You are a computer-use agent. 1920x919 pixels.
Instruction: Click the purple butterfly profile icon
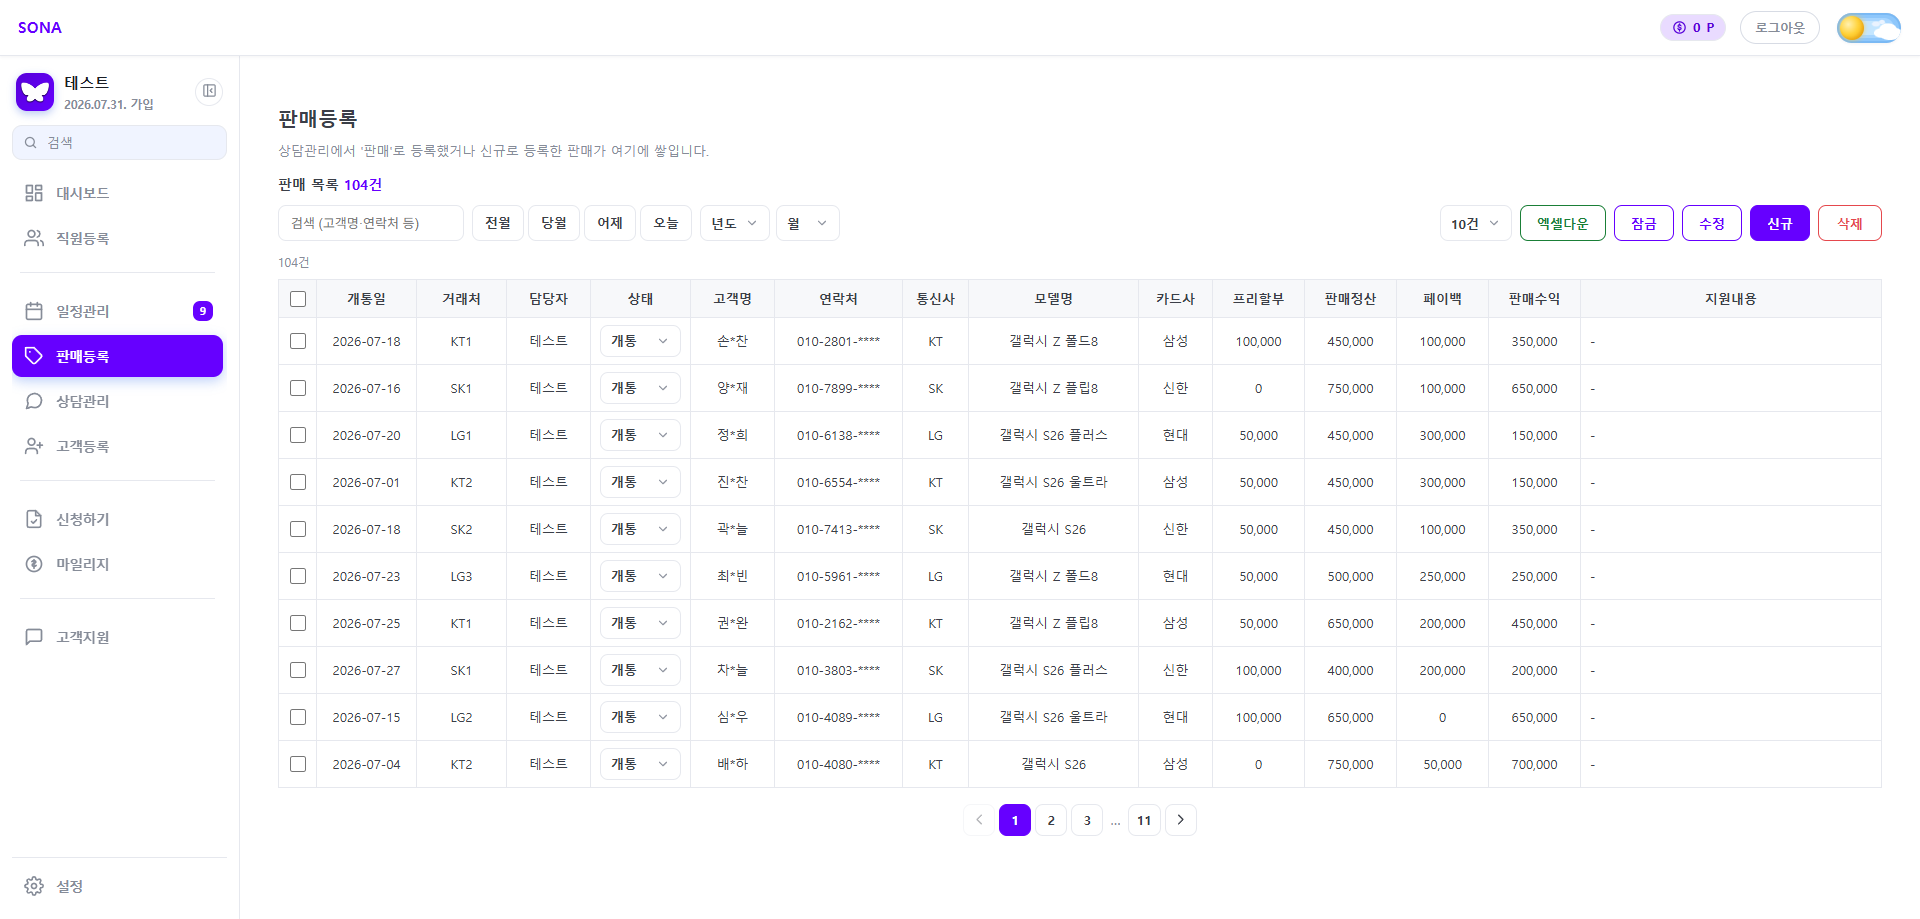pyautogui.click(x=35, y=92)
